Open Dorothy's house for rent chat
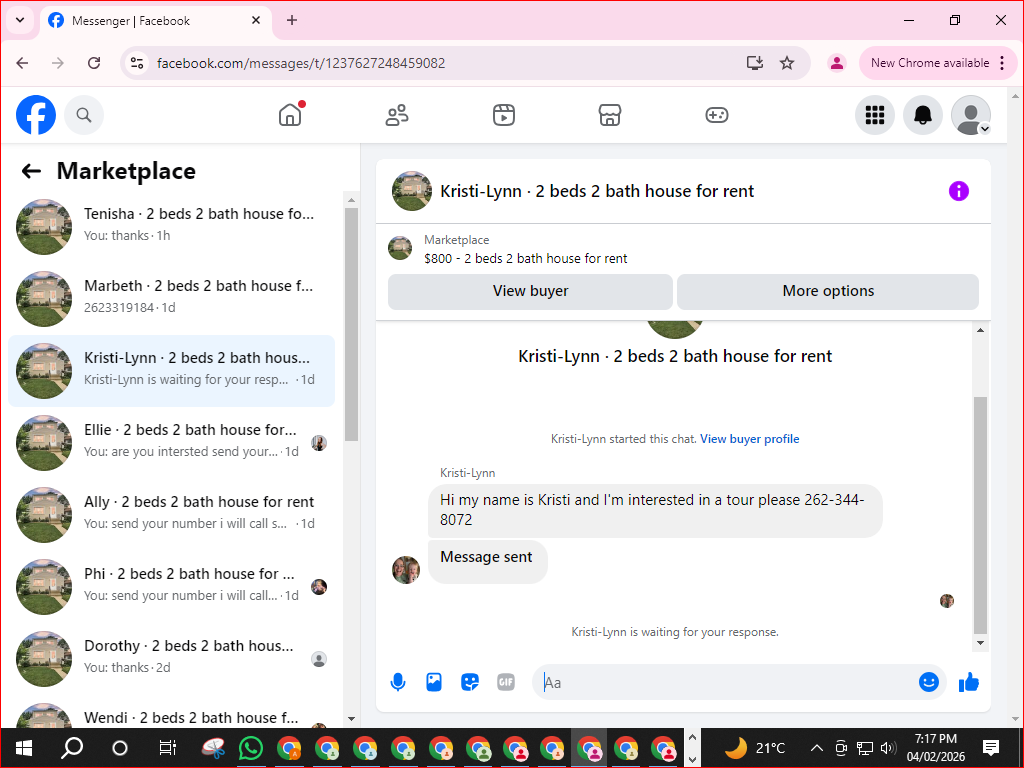This screenshot has width=1024, height=768. (x=171, y=658)
